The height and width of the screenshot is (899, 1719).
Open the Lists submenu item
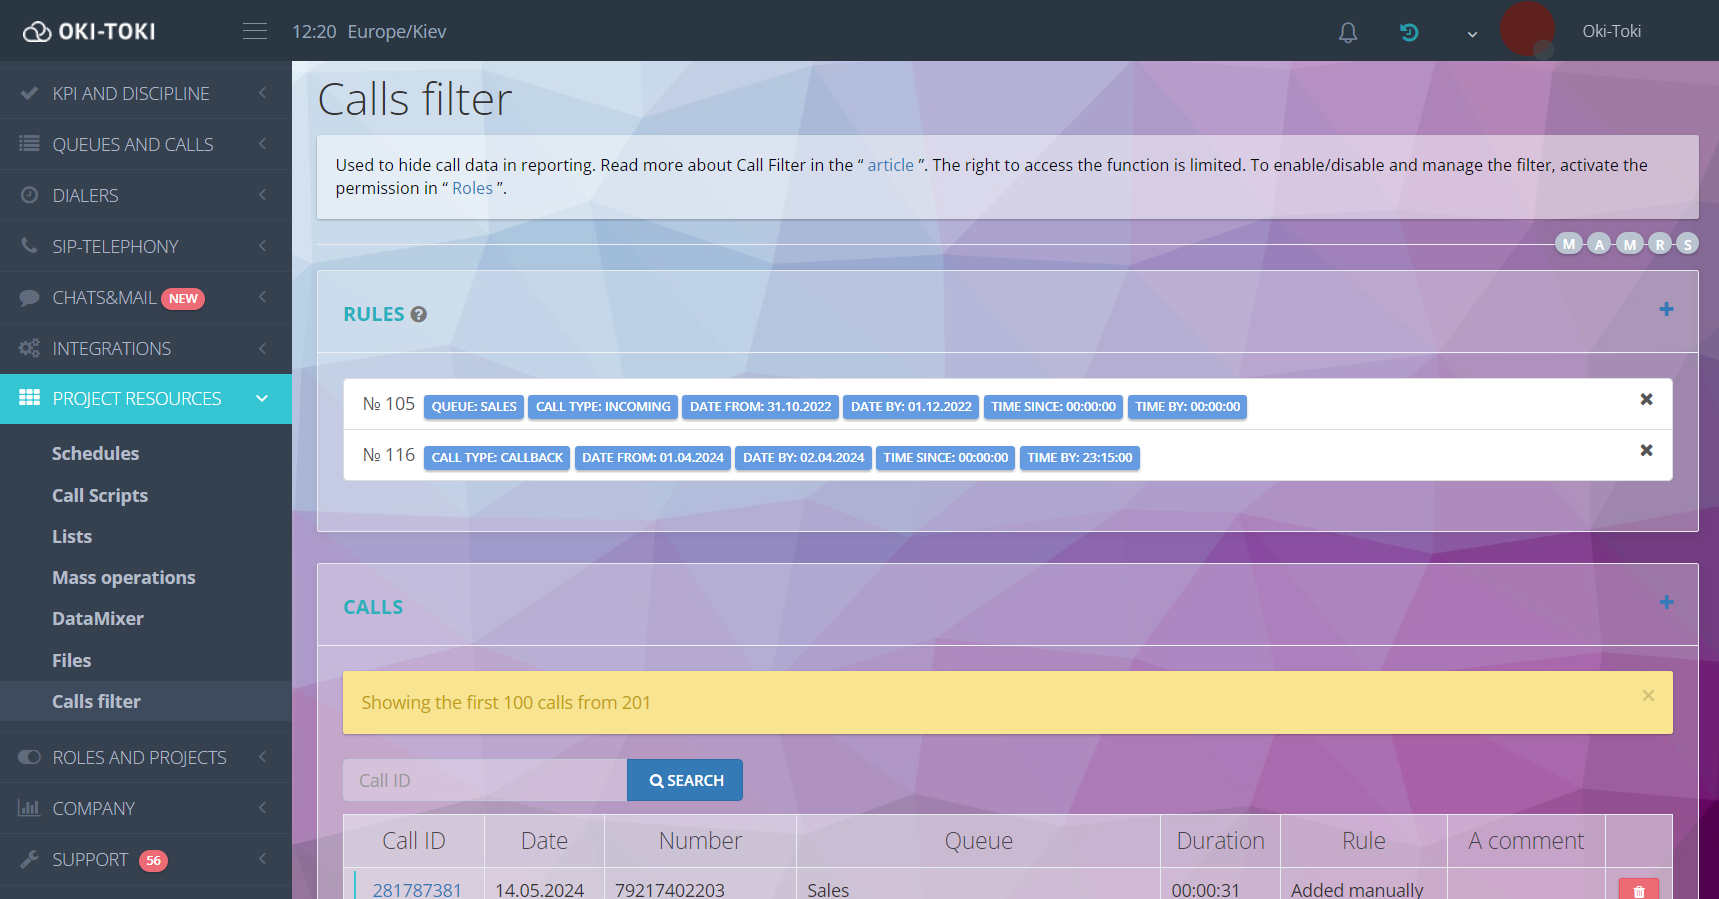(72, 536)
